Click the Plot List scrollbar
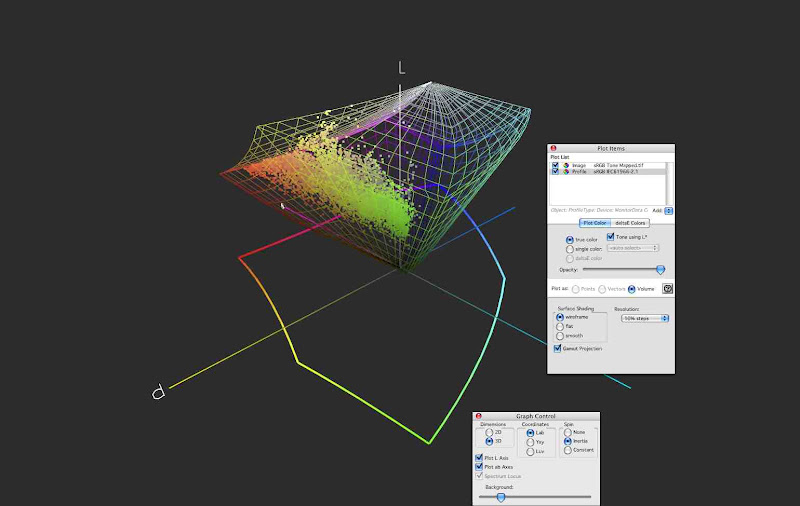Viewport: 800px width, 506px height. pyautogui.click(x=669, y=184)
